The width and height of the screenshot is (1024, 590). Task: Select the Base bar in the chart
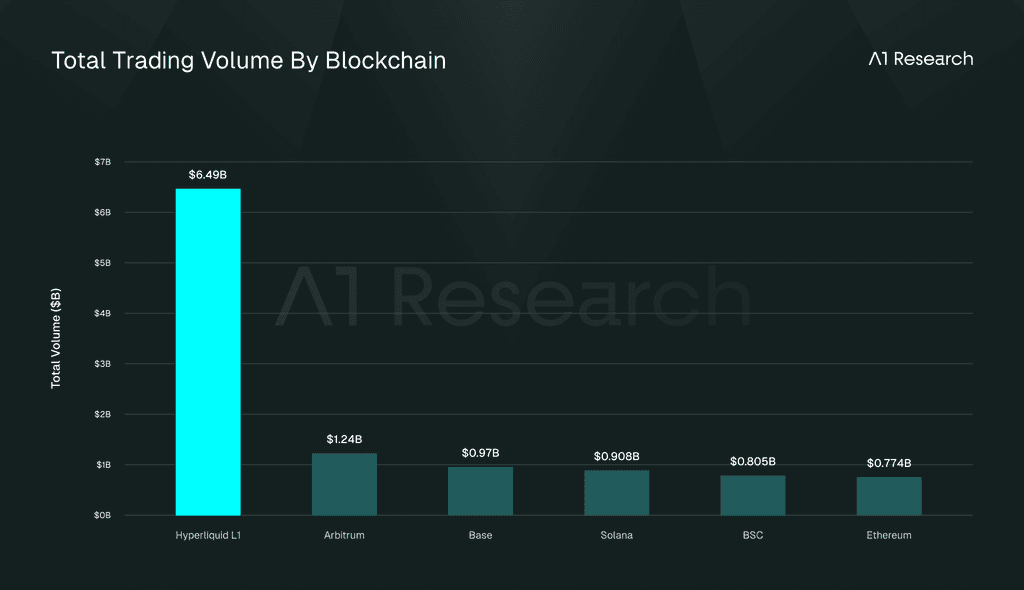[480, 491]
